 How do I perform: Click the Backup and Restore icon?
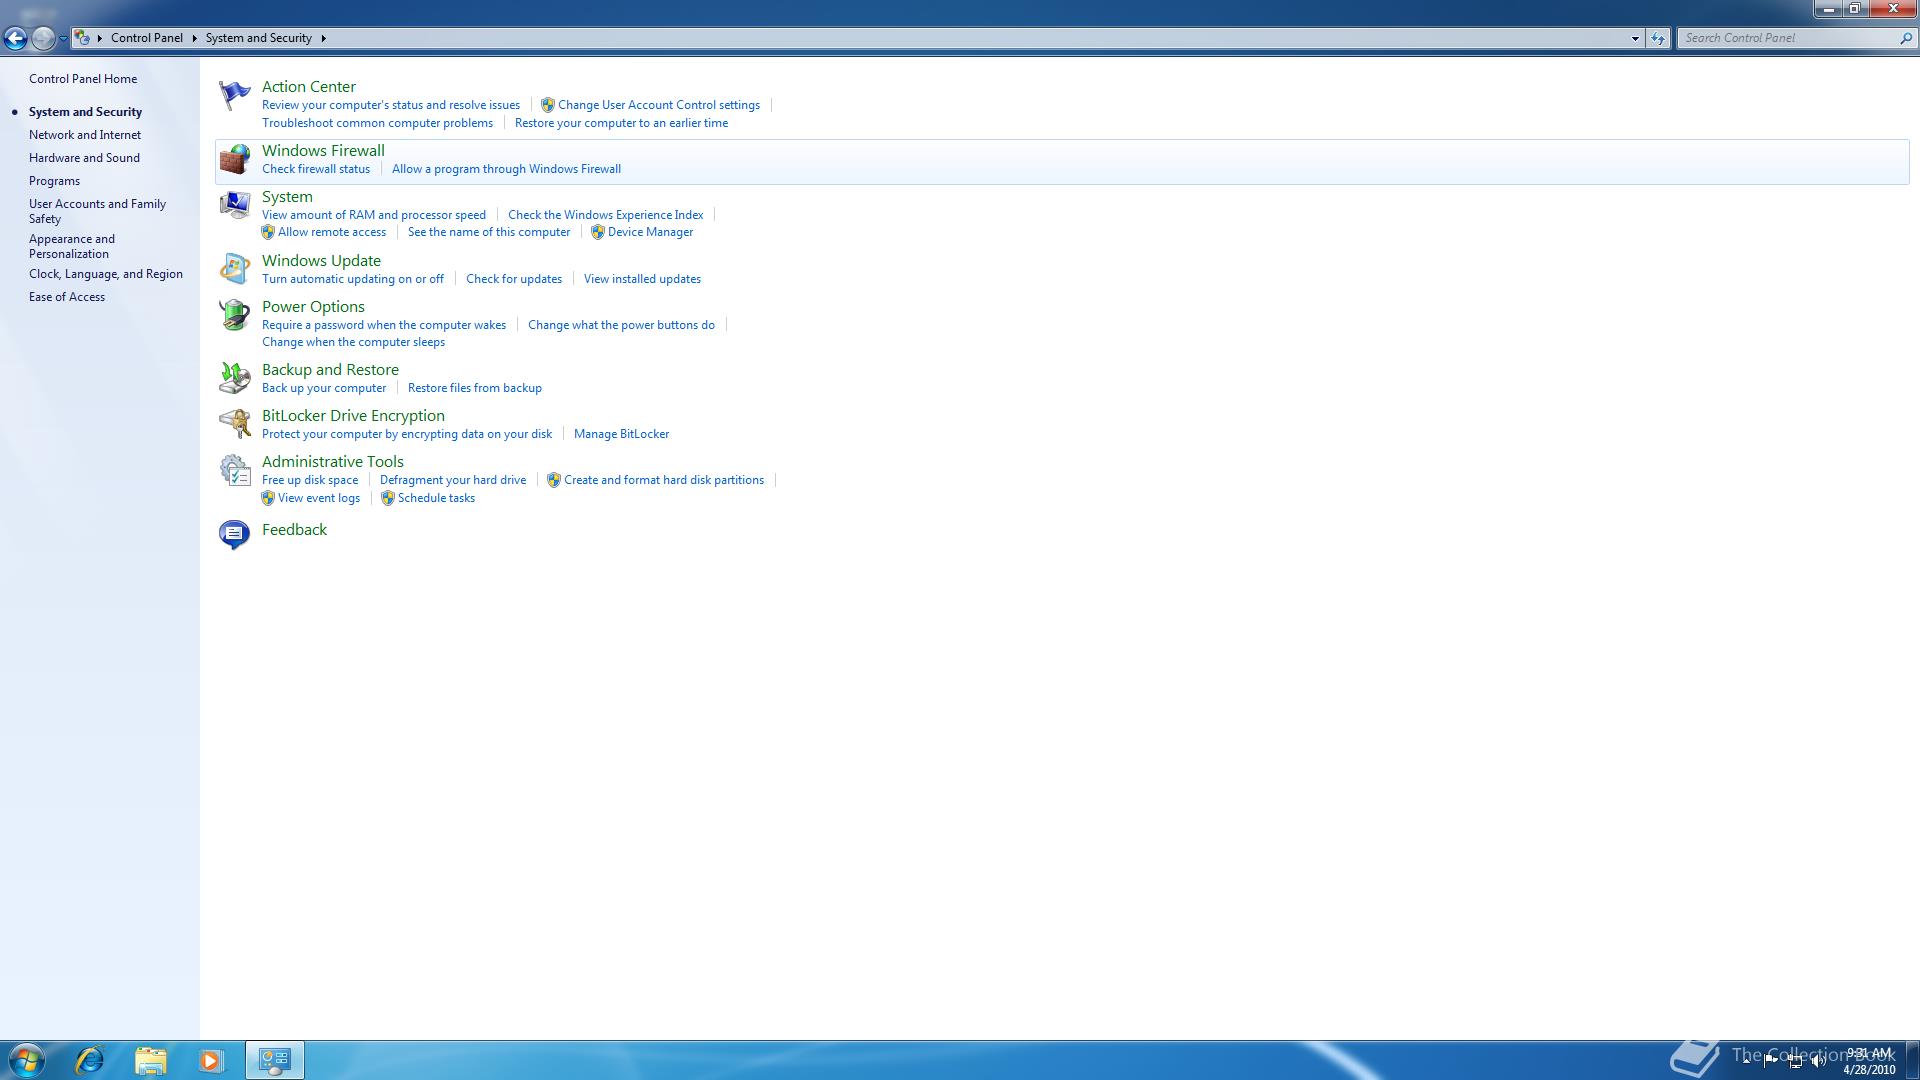point(234,378)
